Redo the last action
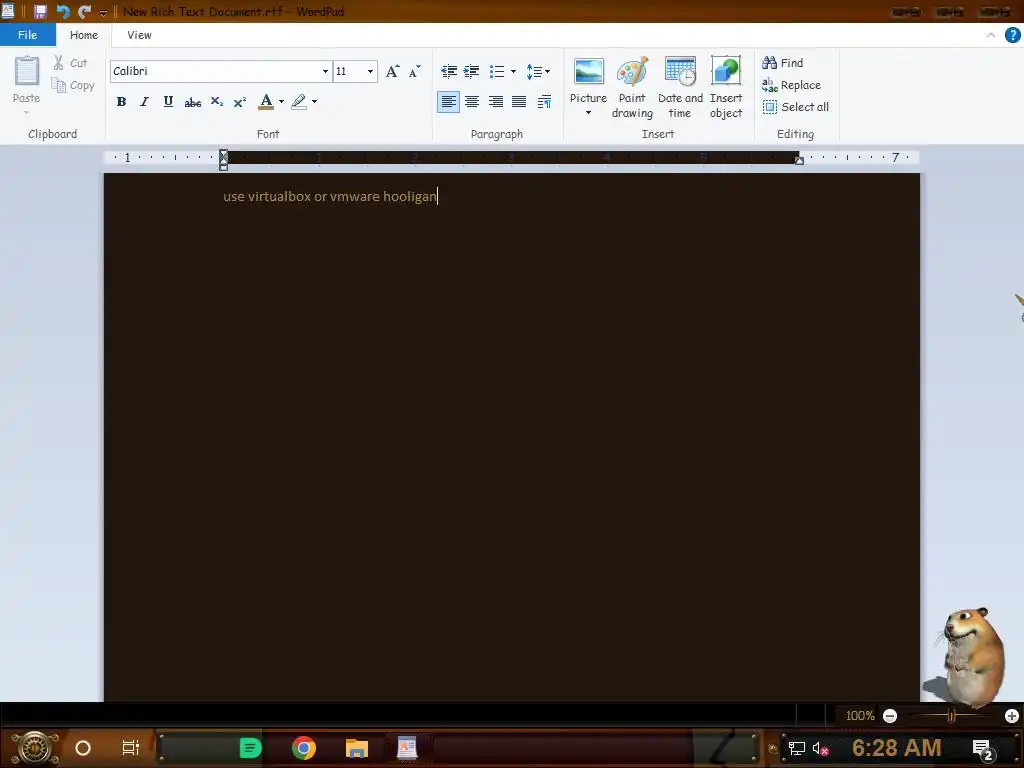1024x768 pixels. pyautogui.click(x=84, y=11)
